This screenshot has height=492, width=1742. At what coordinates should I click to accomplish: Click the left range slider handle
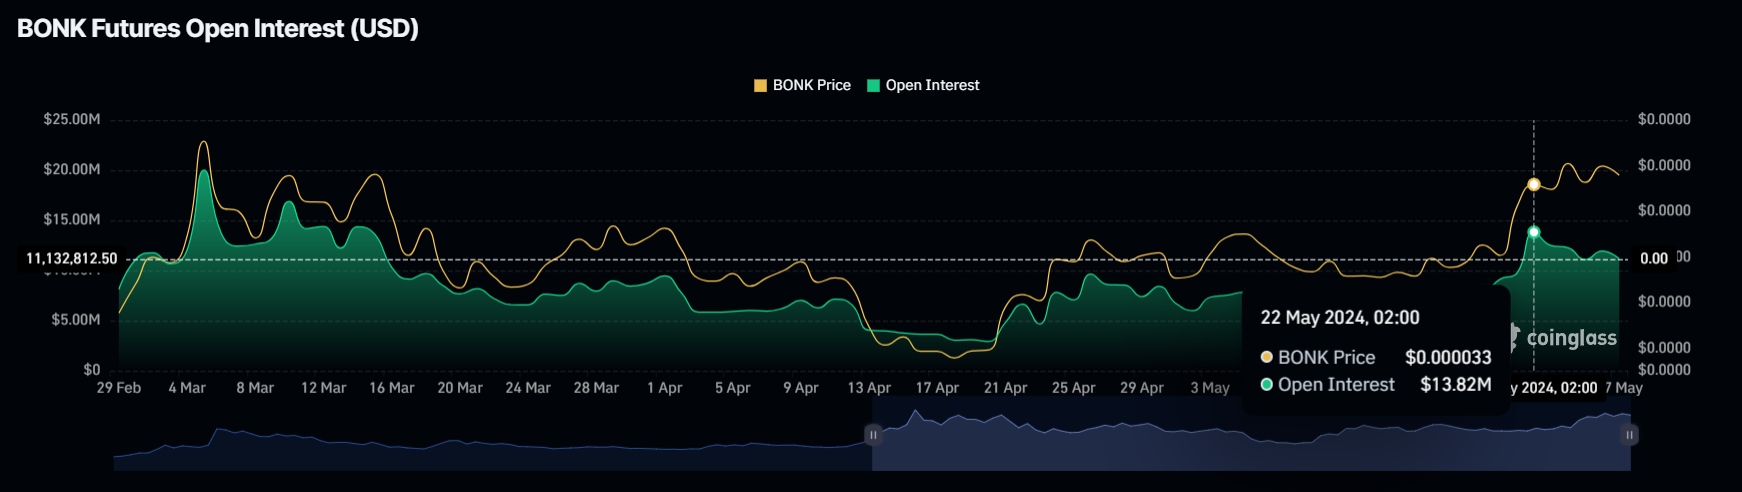coord(873,435)
